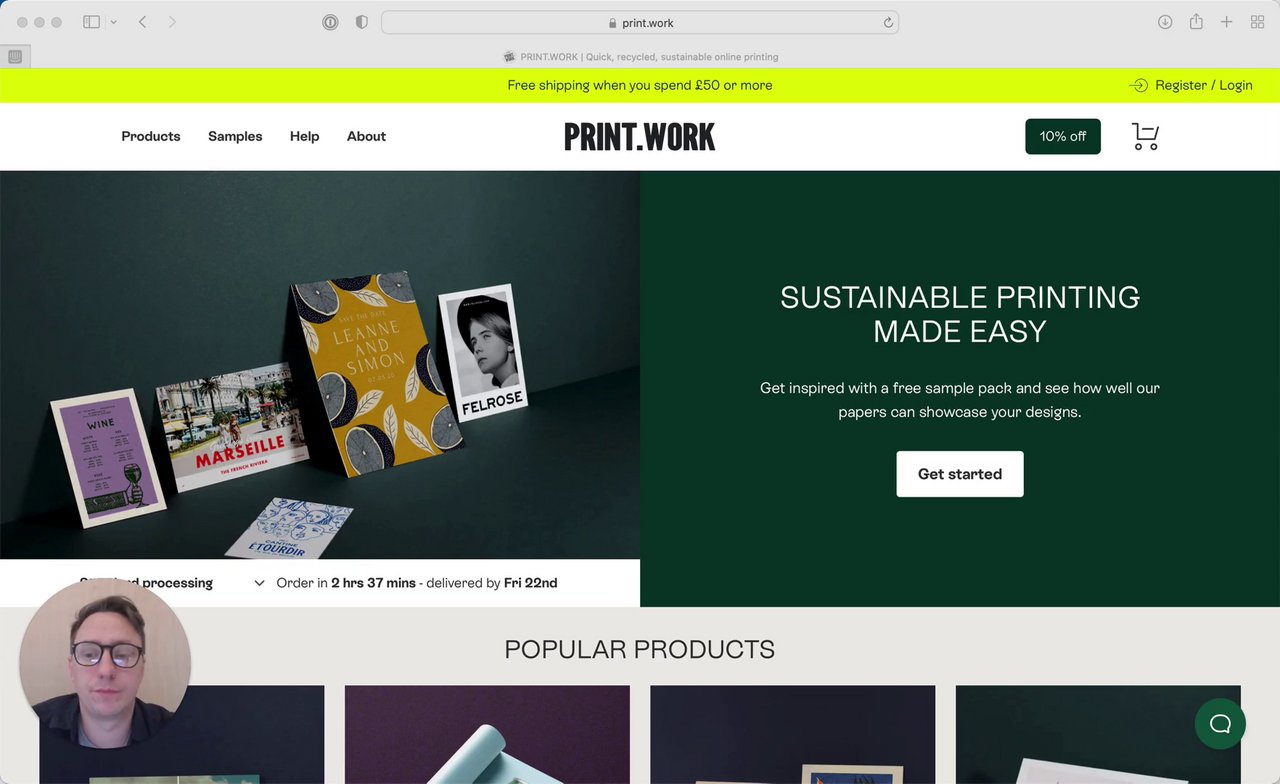Viewport: 1280px width, 784px height.
Task: Click the reload page icon
Action: click(x=888, y=22)
